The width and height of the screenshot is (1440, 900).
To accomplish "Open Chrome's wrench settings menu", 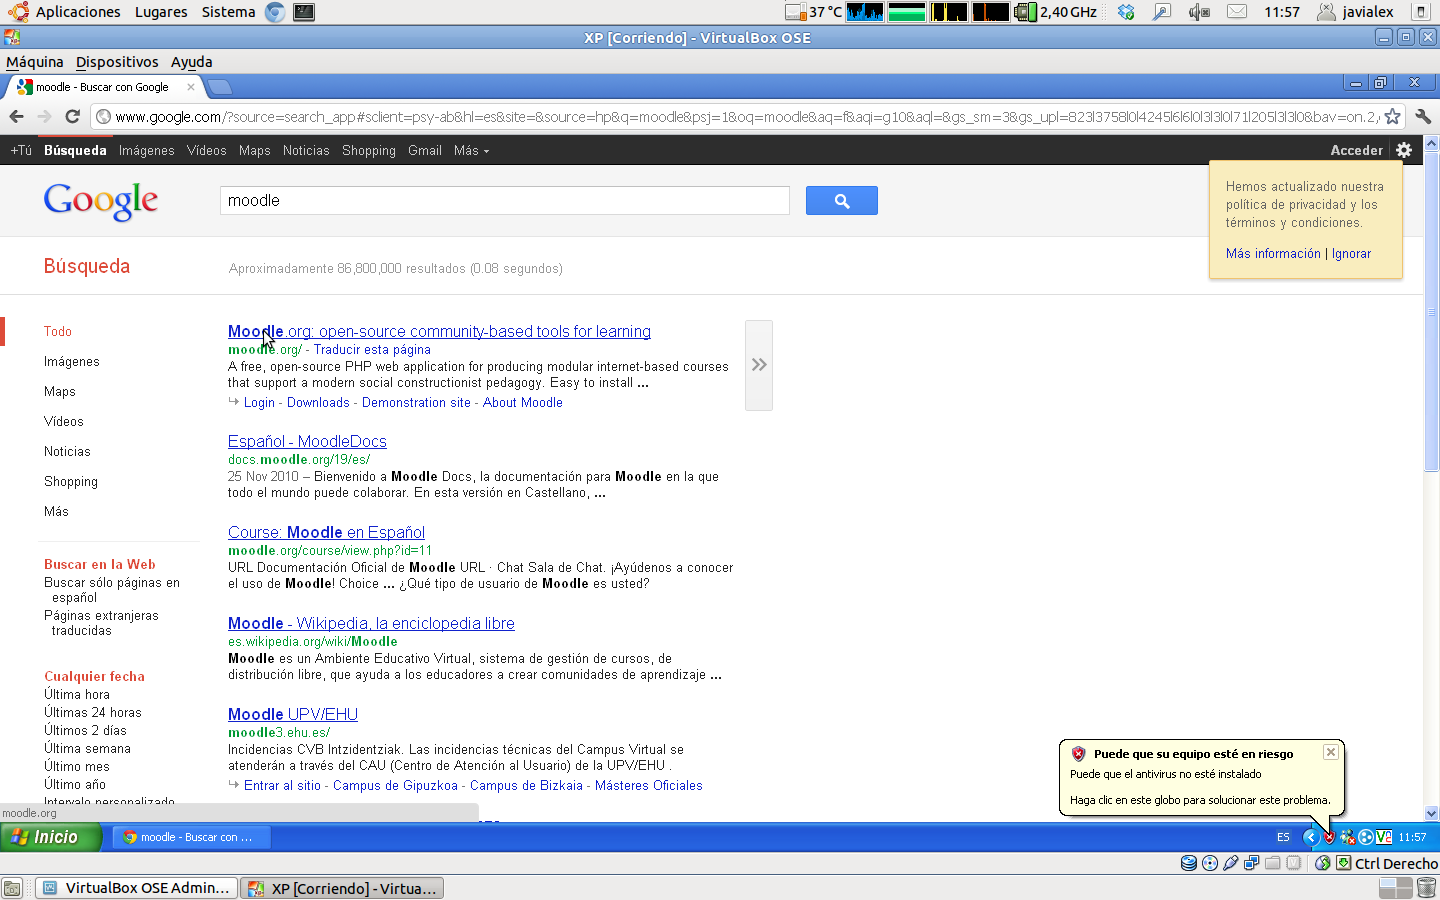I will pos(1423,117).
